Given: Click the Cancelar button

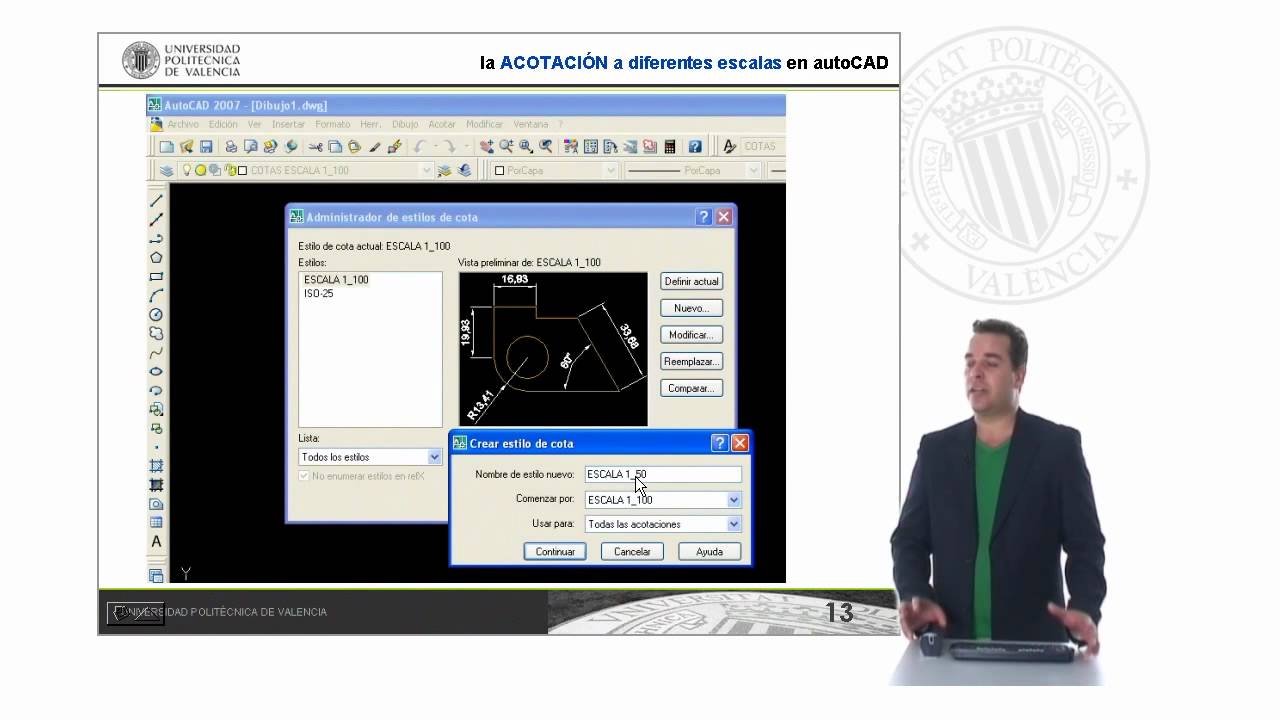Looking at the screenshot, I should coord(632,551).
